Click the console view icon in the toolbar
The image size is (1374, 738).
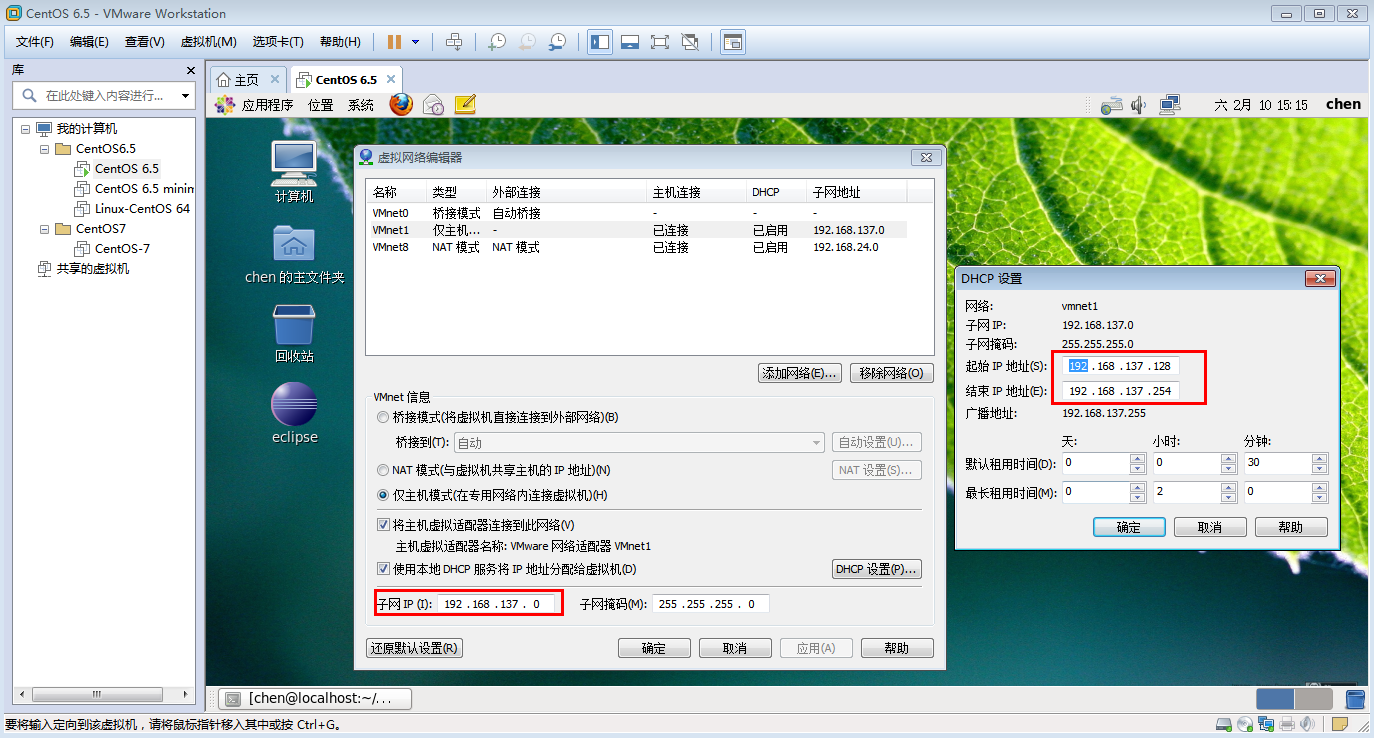tap(733, 42)
